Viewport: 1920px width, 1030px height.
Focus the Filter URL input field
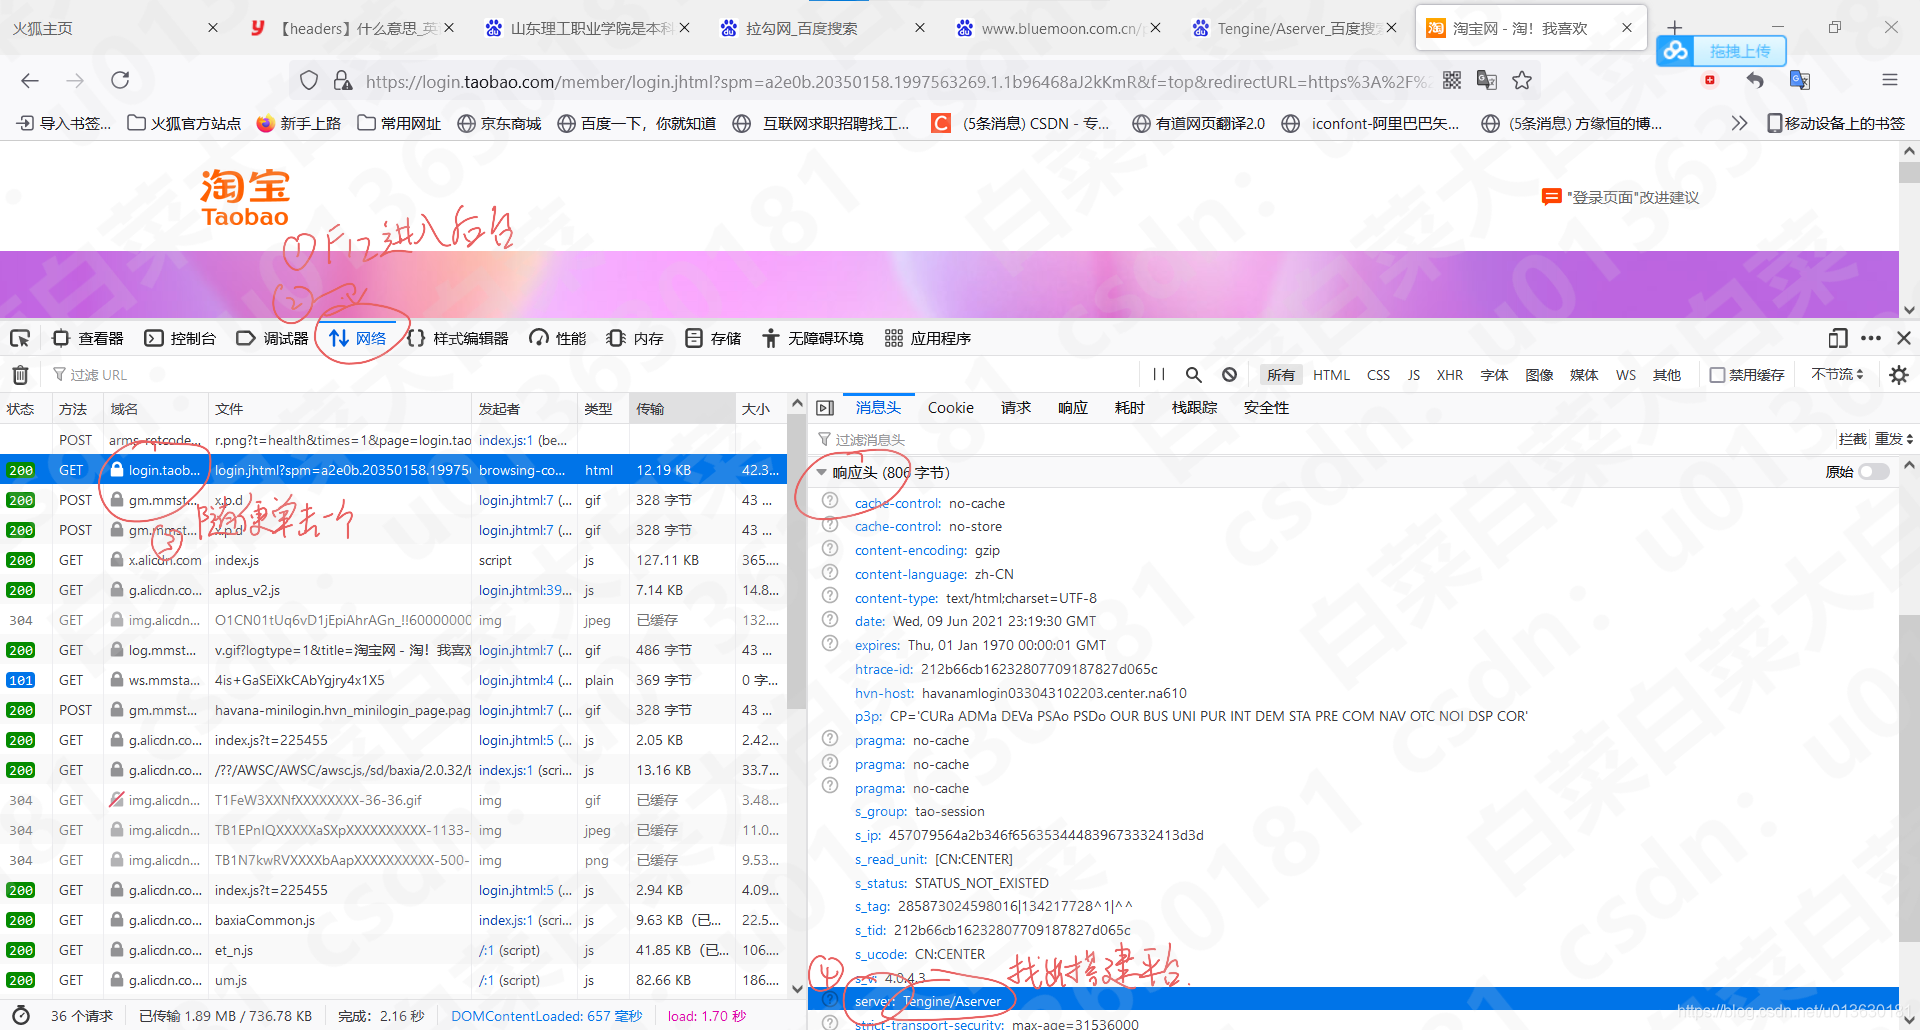tap(590, 375)
